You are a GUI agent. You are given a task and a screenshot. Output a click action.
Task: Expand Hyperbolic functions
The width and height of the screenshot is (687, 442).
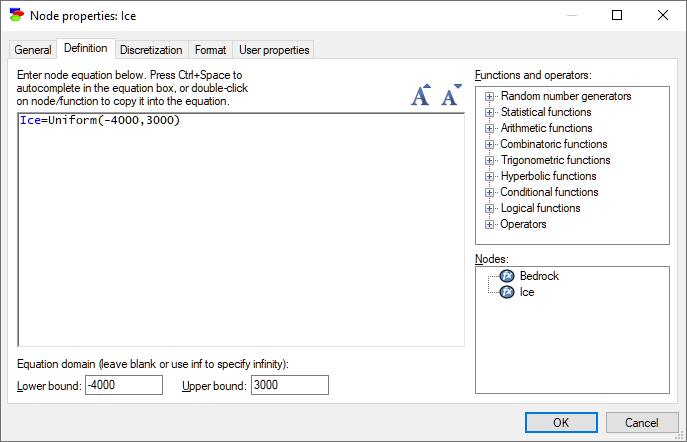point(489,176)
